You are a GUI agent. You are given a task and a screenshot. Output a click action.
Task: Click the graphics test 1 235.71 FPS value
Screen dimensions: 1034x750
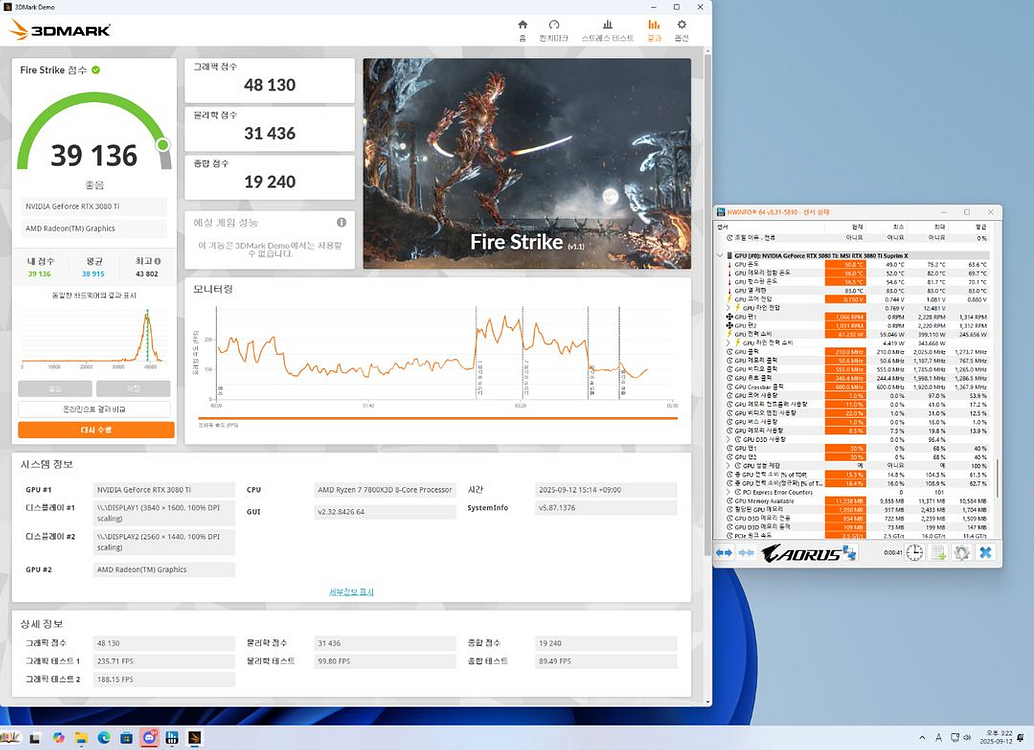coord(164,661)
